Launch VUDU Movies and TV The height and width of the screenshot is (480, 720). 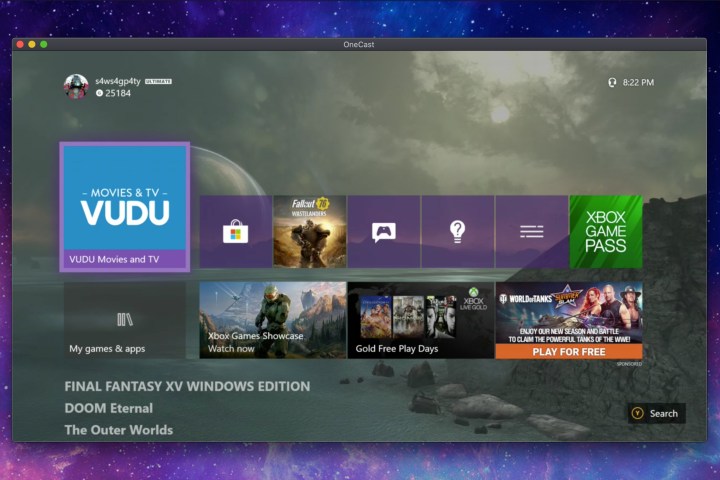pyautogui.click(x=124, y=207)
